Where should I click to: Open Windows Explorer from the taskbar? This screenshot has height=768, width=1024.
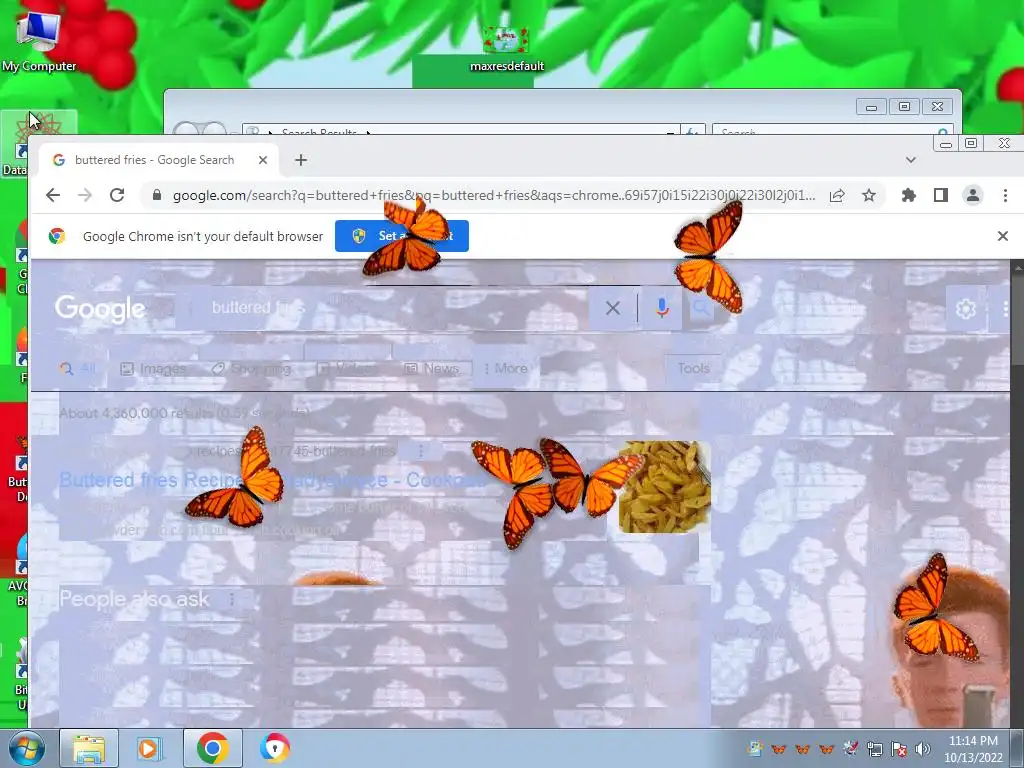coord(89,748)
